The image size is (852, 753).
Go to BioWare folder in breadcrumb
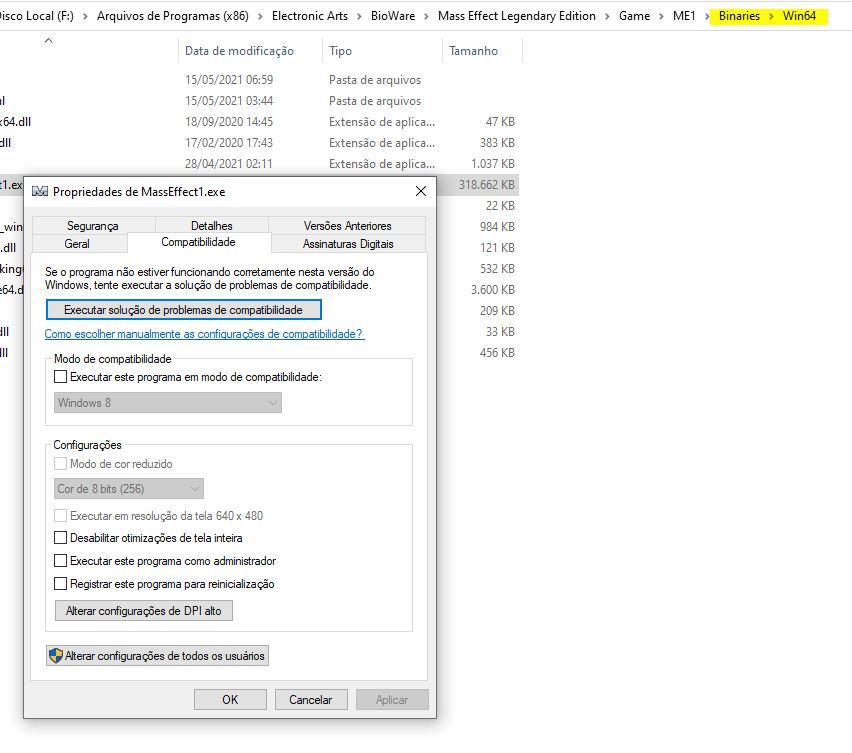point(393,16)
